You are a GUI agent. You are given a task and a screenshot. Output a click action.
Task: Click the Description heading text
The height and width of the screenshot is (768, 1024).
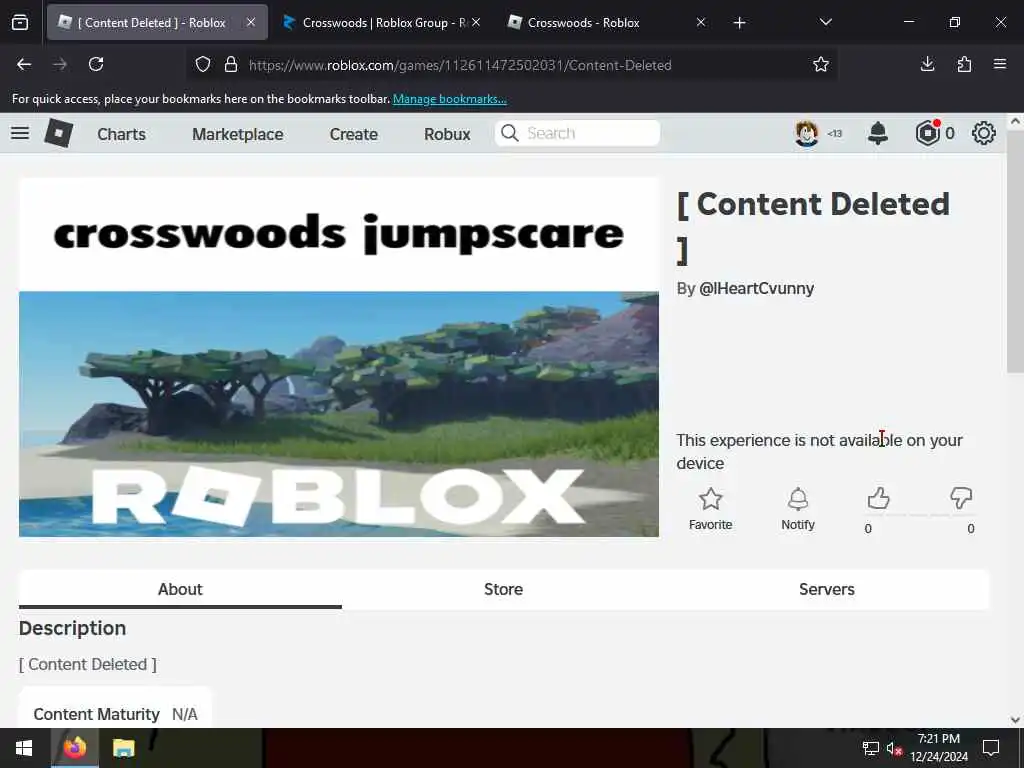tap(72, 628)
